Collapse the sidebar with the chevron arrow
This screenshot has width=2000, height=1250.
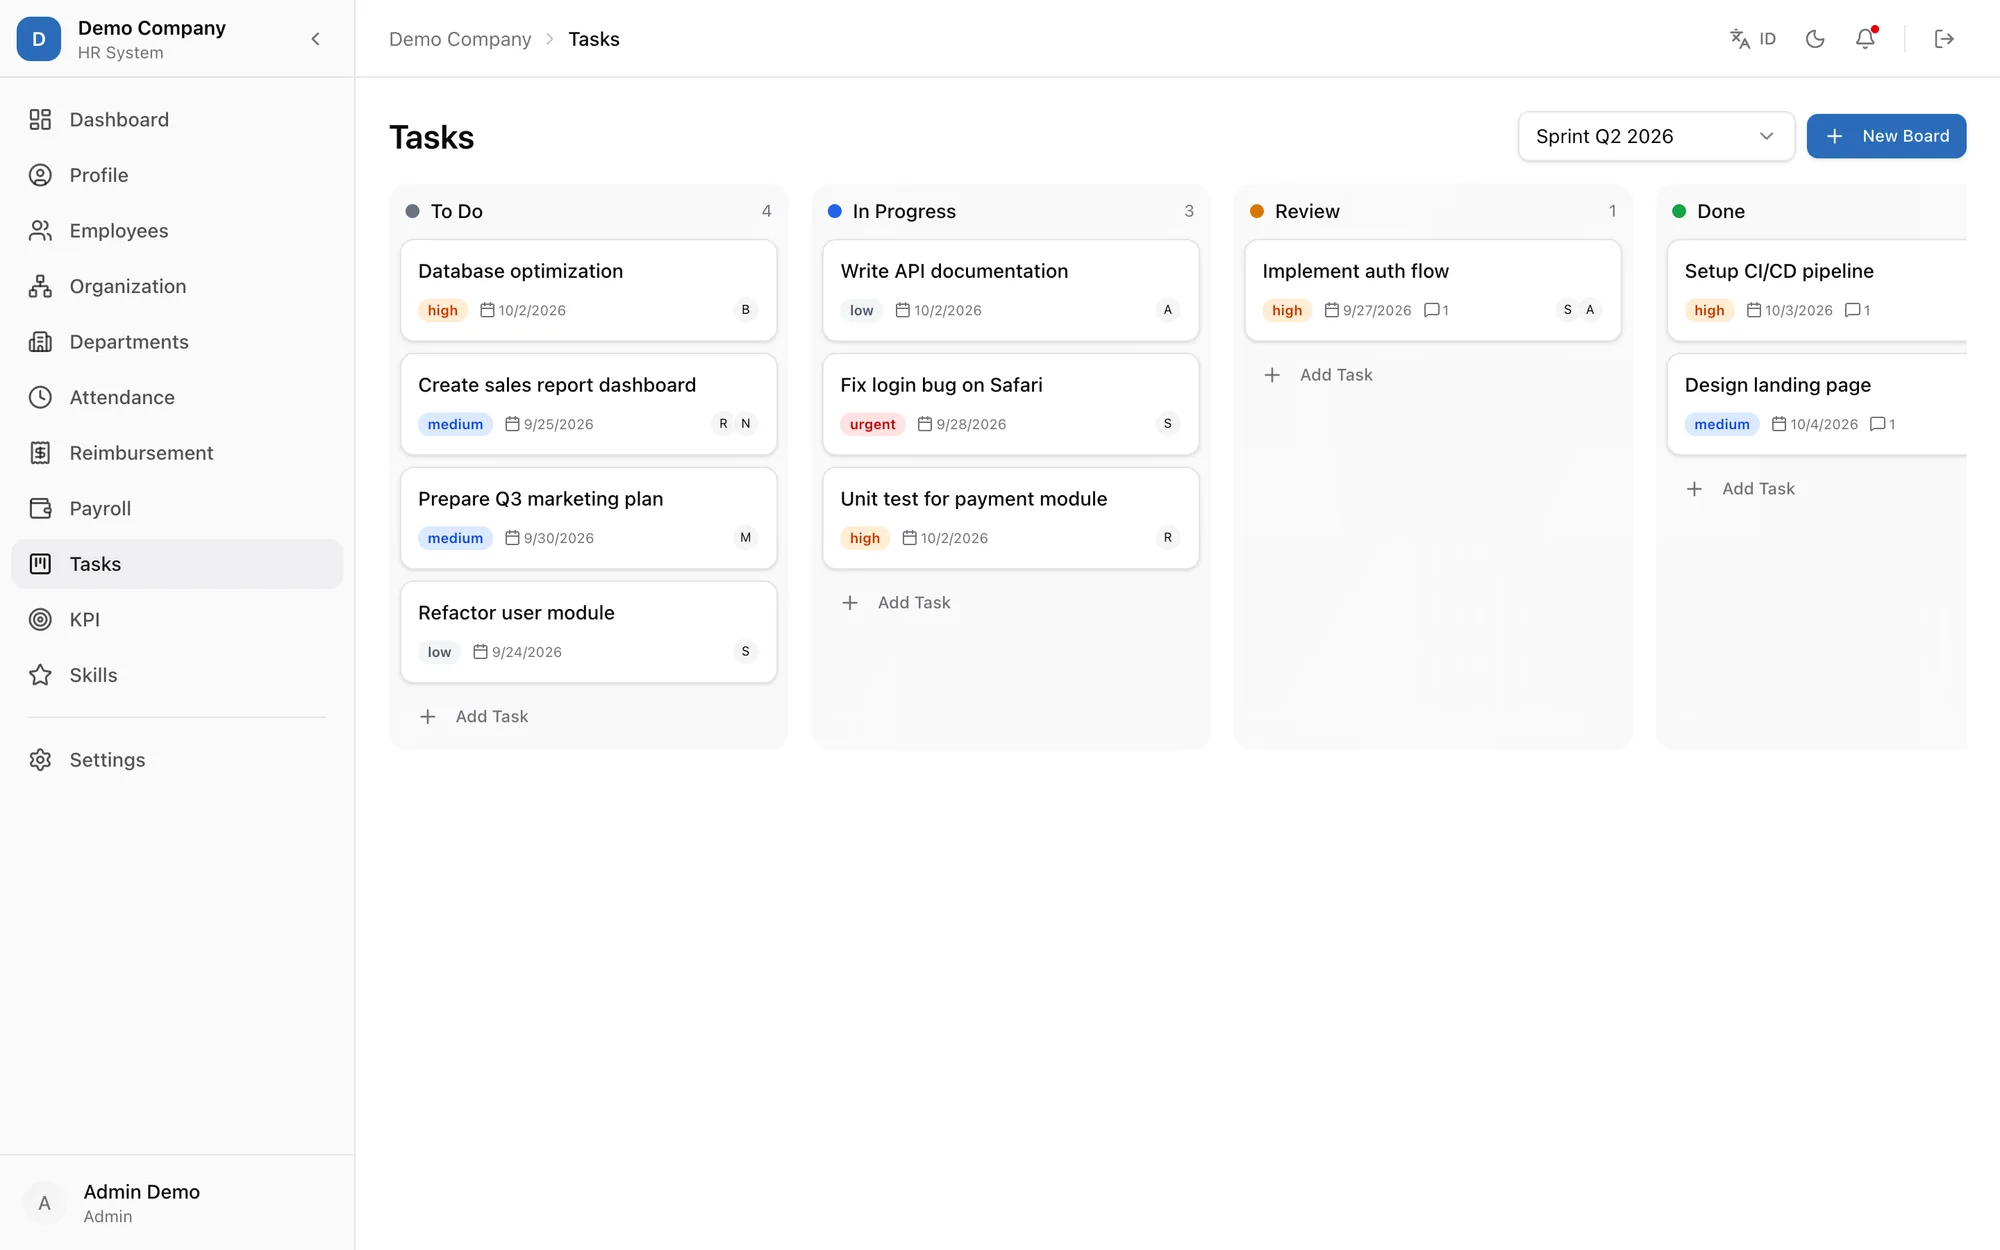315,39
